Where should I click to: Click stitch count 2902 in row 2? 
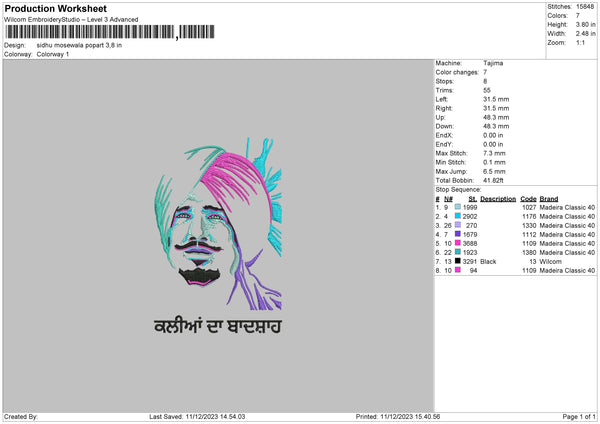tap(470, 216)
